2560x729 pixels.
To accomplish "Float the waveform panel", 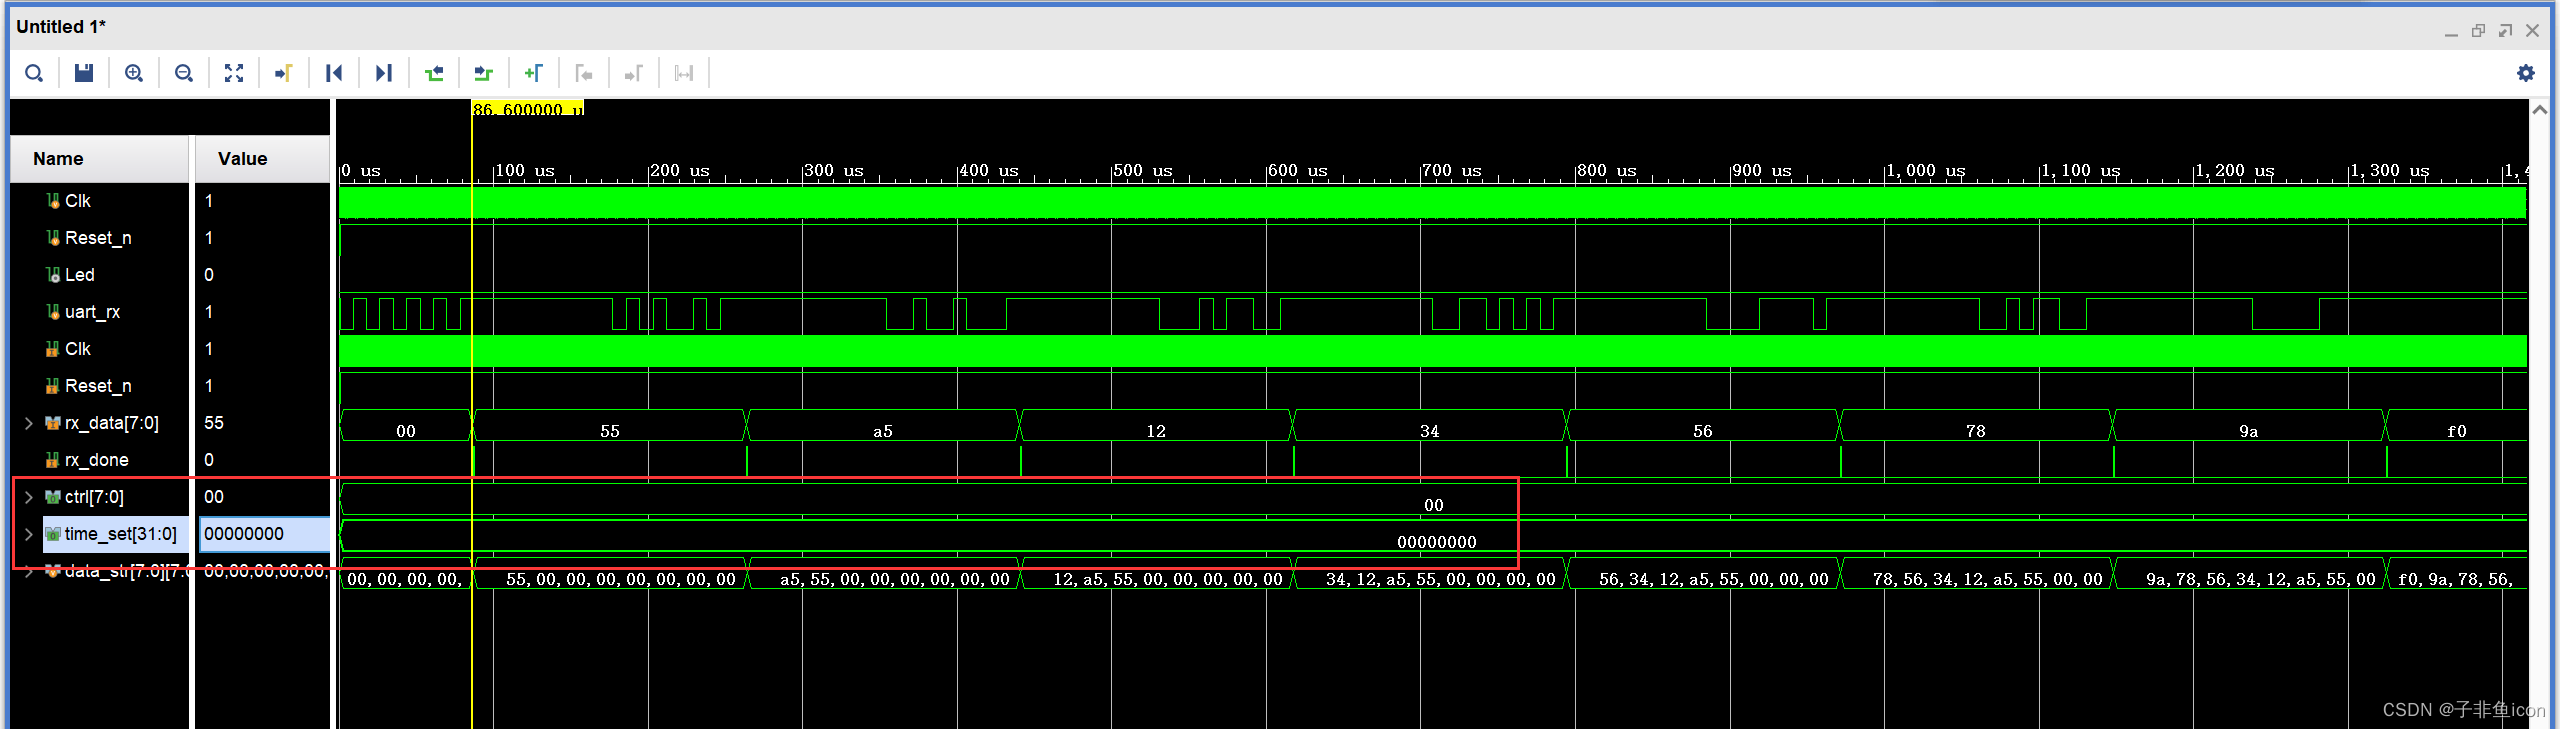I will (2505, 31).
